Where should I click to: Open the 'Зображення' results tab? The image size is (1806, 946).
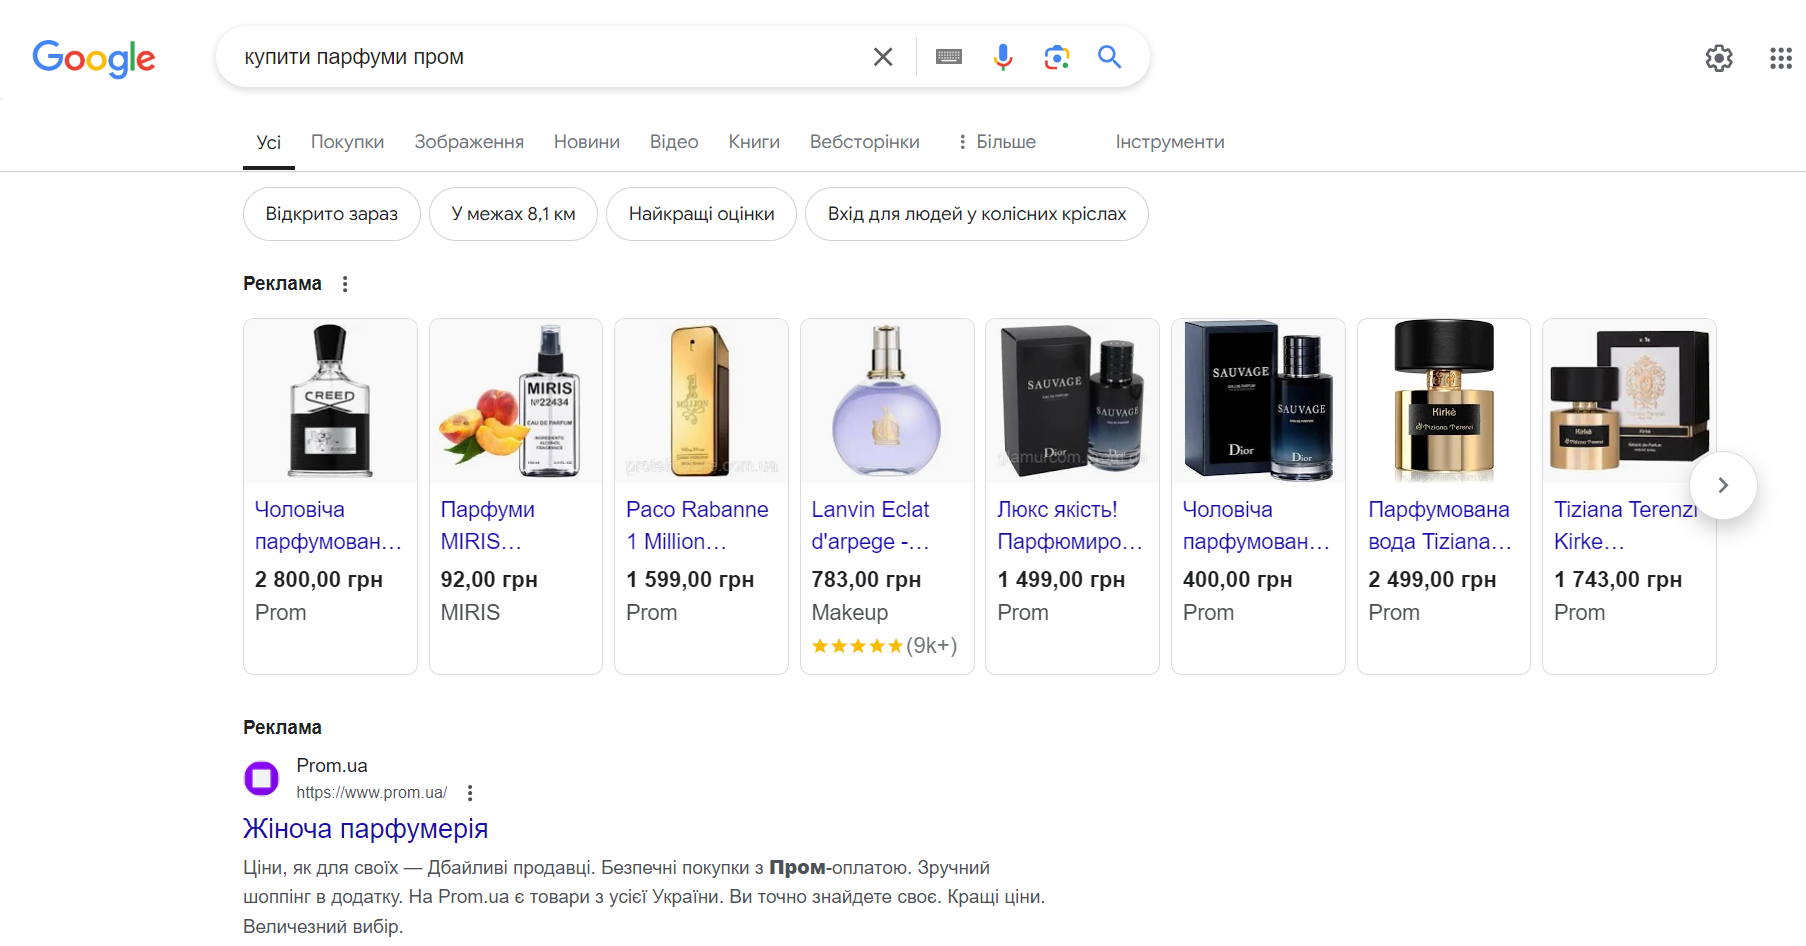click(468, 141)
